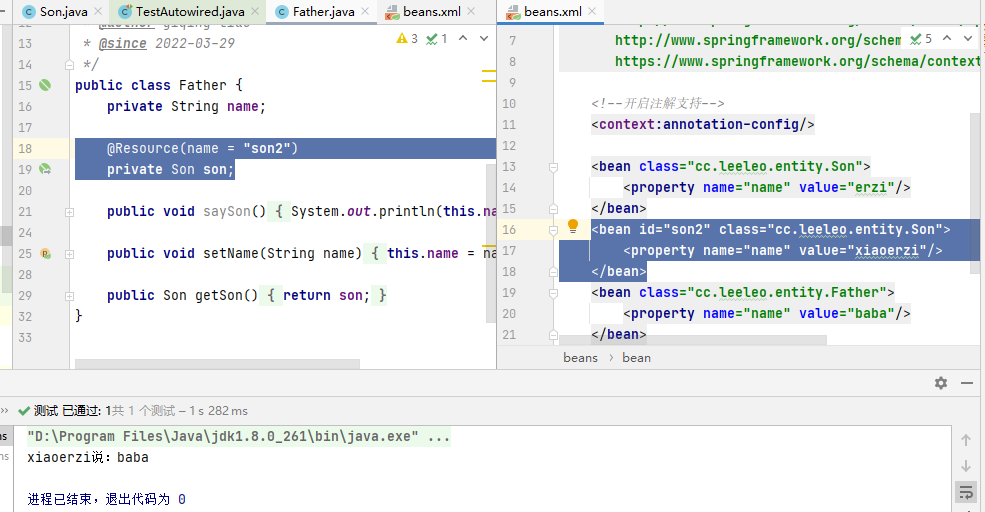985x512 pixels.
Task: Toggle soft-wrap in the console output
Action: tap(966, 492)
